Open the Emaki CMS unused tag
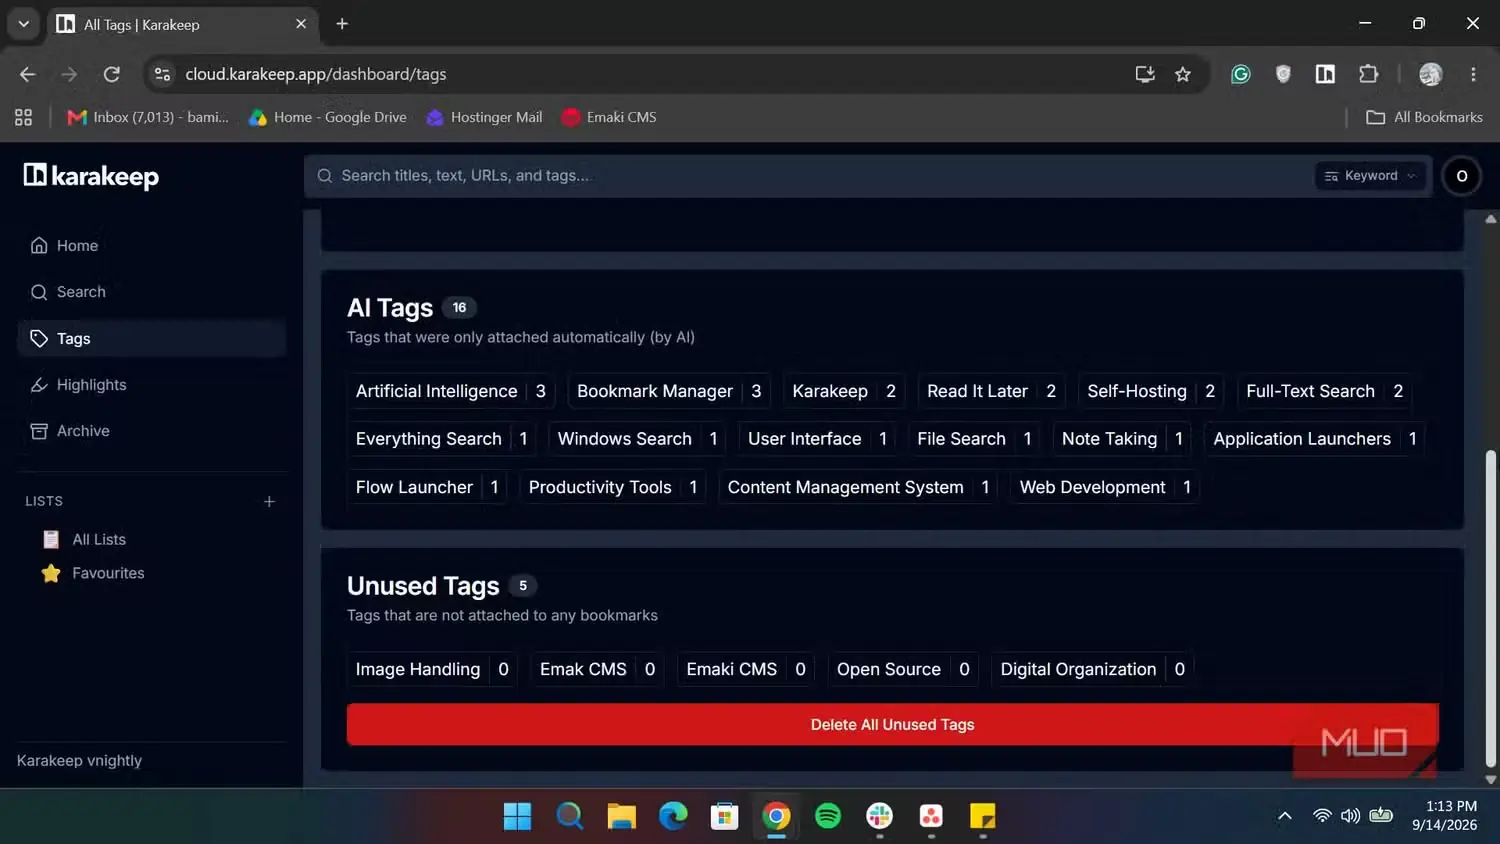This screenshot has height=844, width=1500. coord(746,669)
